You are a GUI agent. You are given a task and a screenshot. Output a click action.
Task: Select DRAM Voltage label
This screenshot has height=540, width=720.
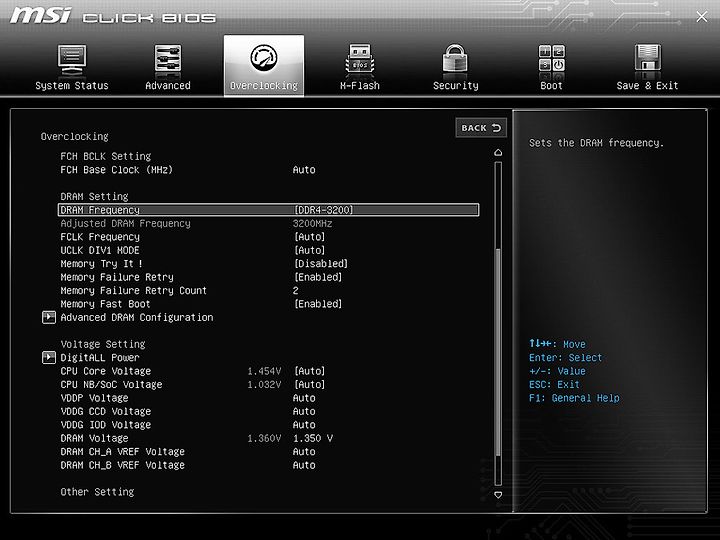pyautogui.click(x=94, y=438)
